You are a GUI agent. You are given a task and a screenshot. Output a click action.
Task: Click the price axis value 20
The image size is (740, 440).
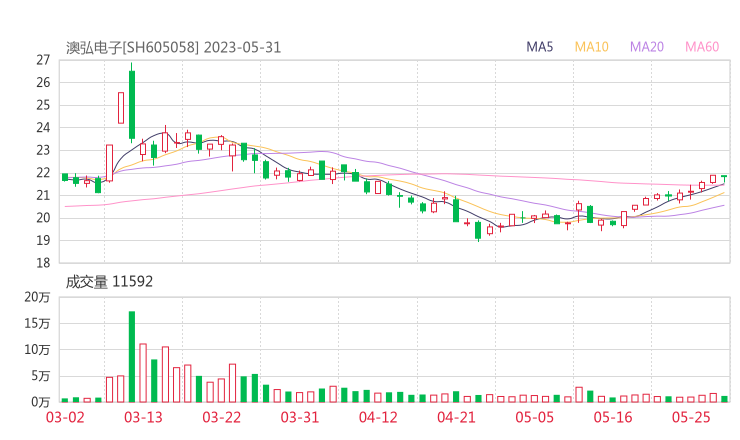(x=43, y=218)
